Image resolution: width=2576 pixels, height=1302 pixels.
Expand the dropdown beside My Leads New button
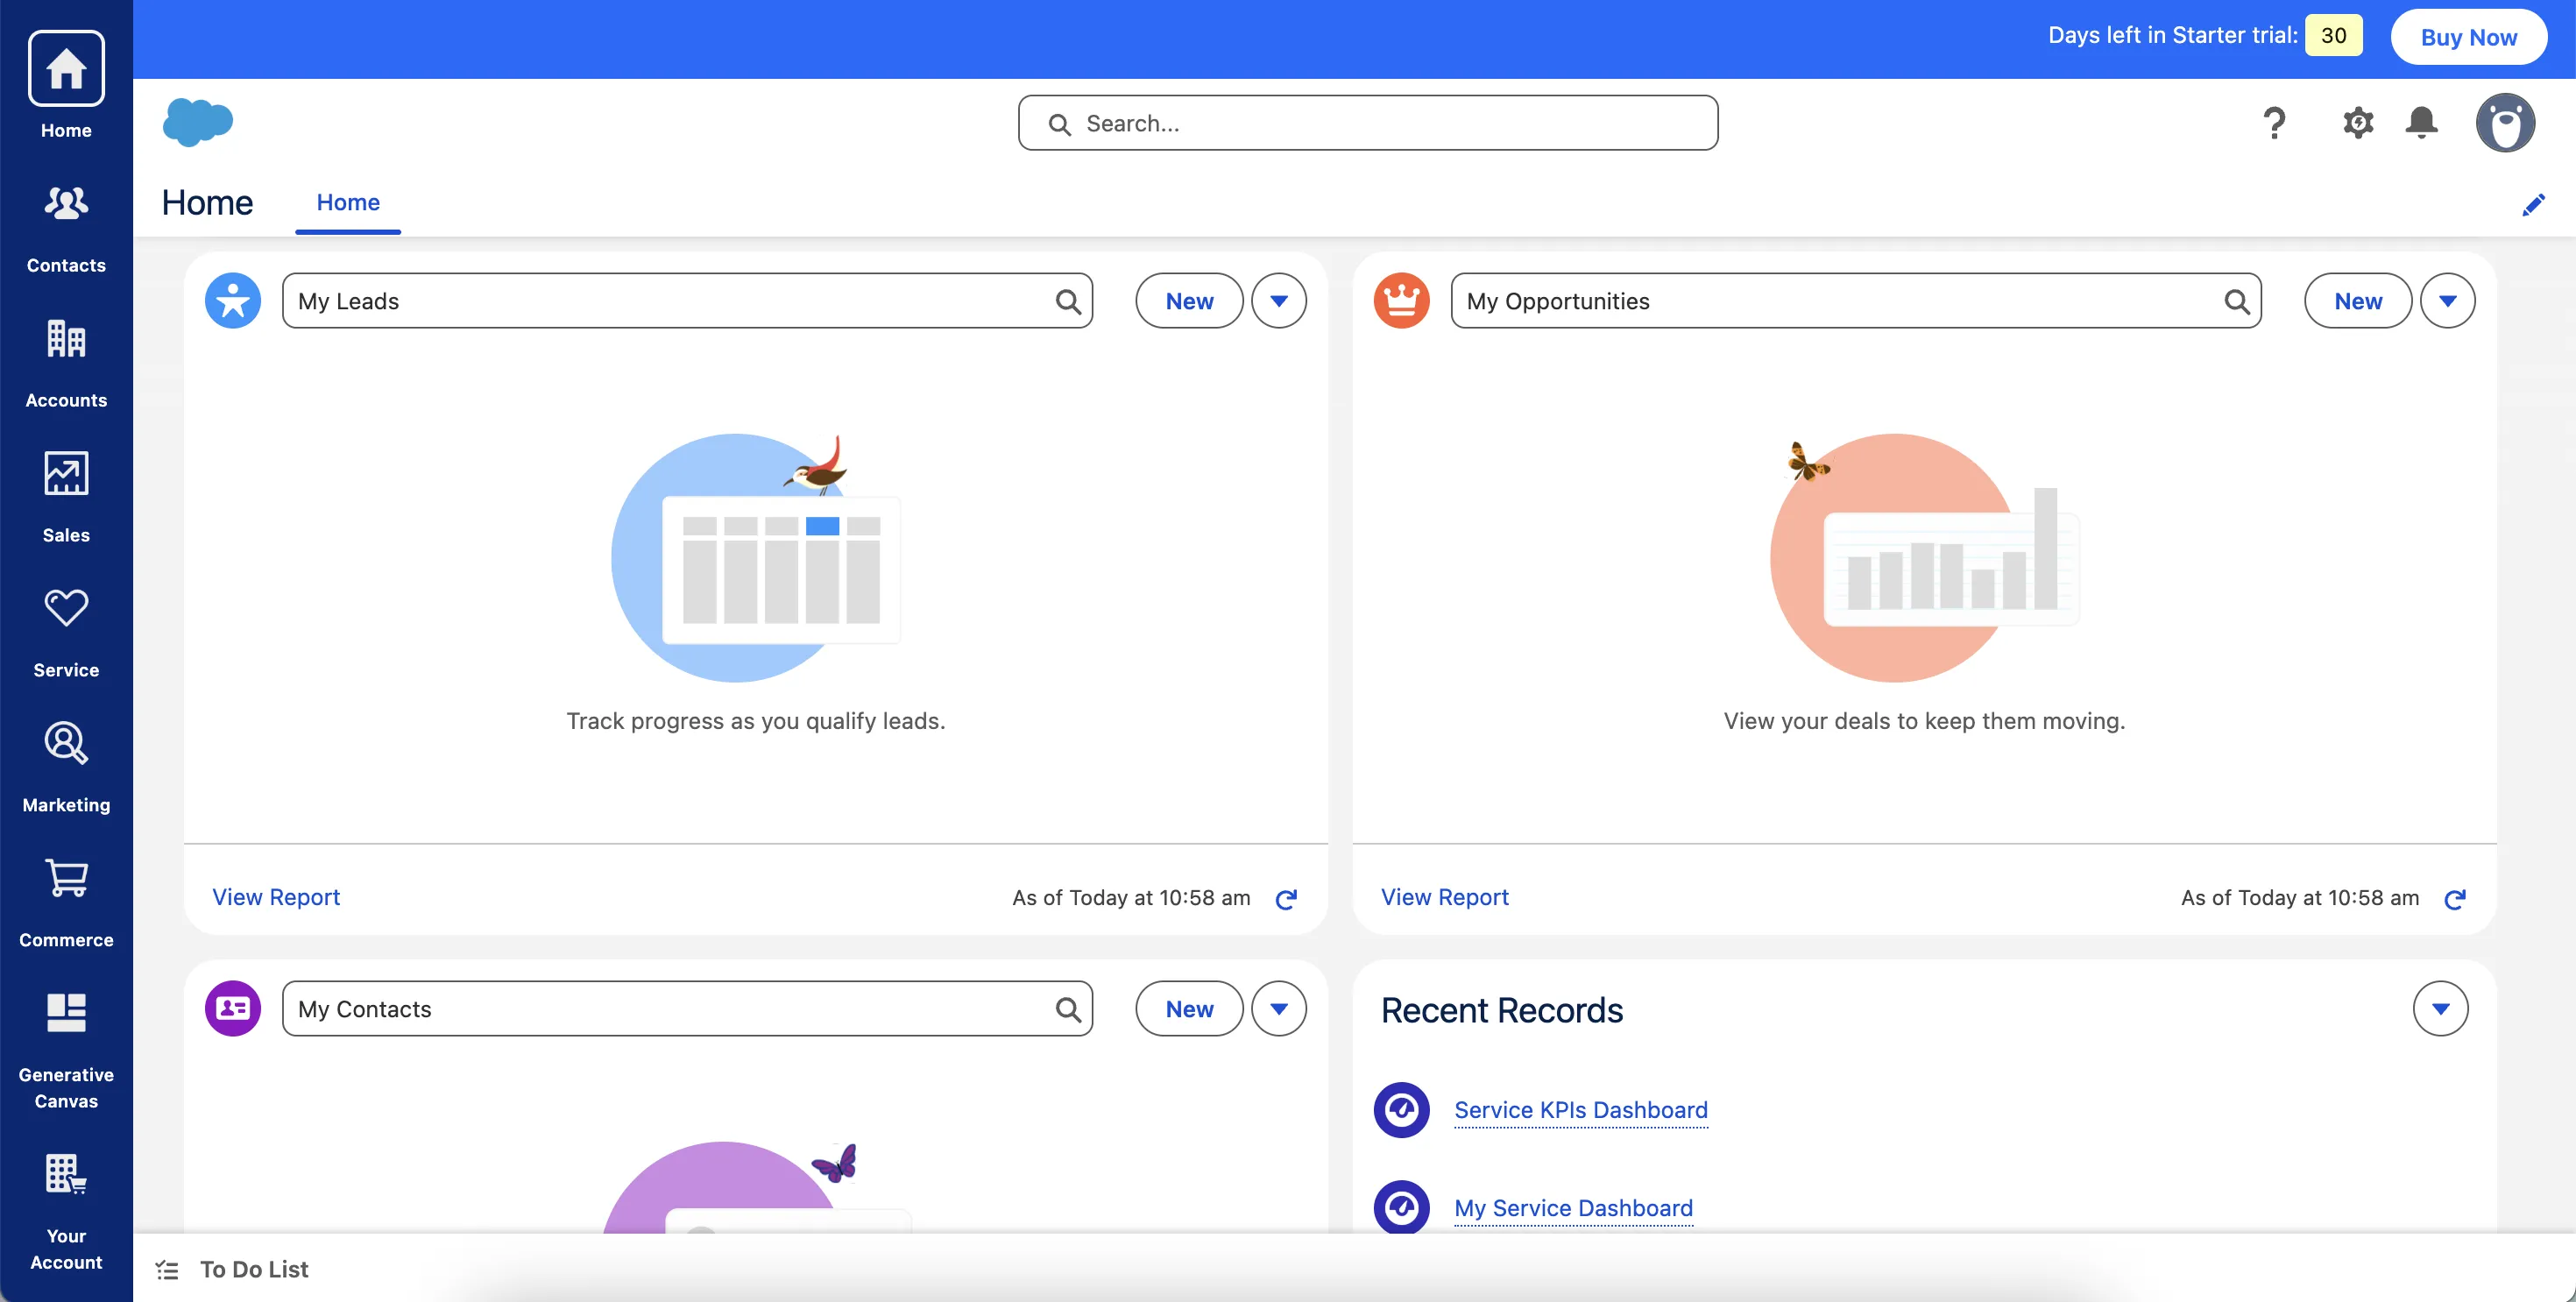[1279, 300]
